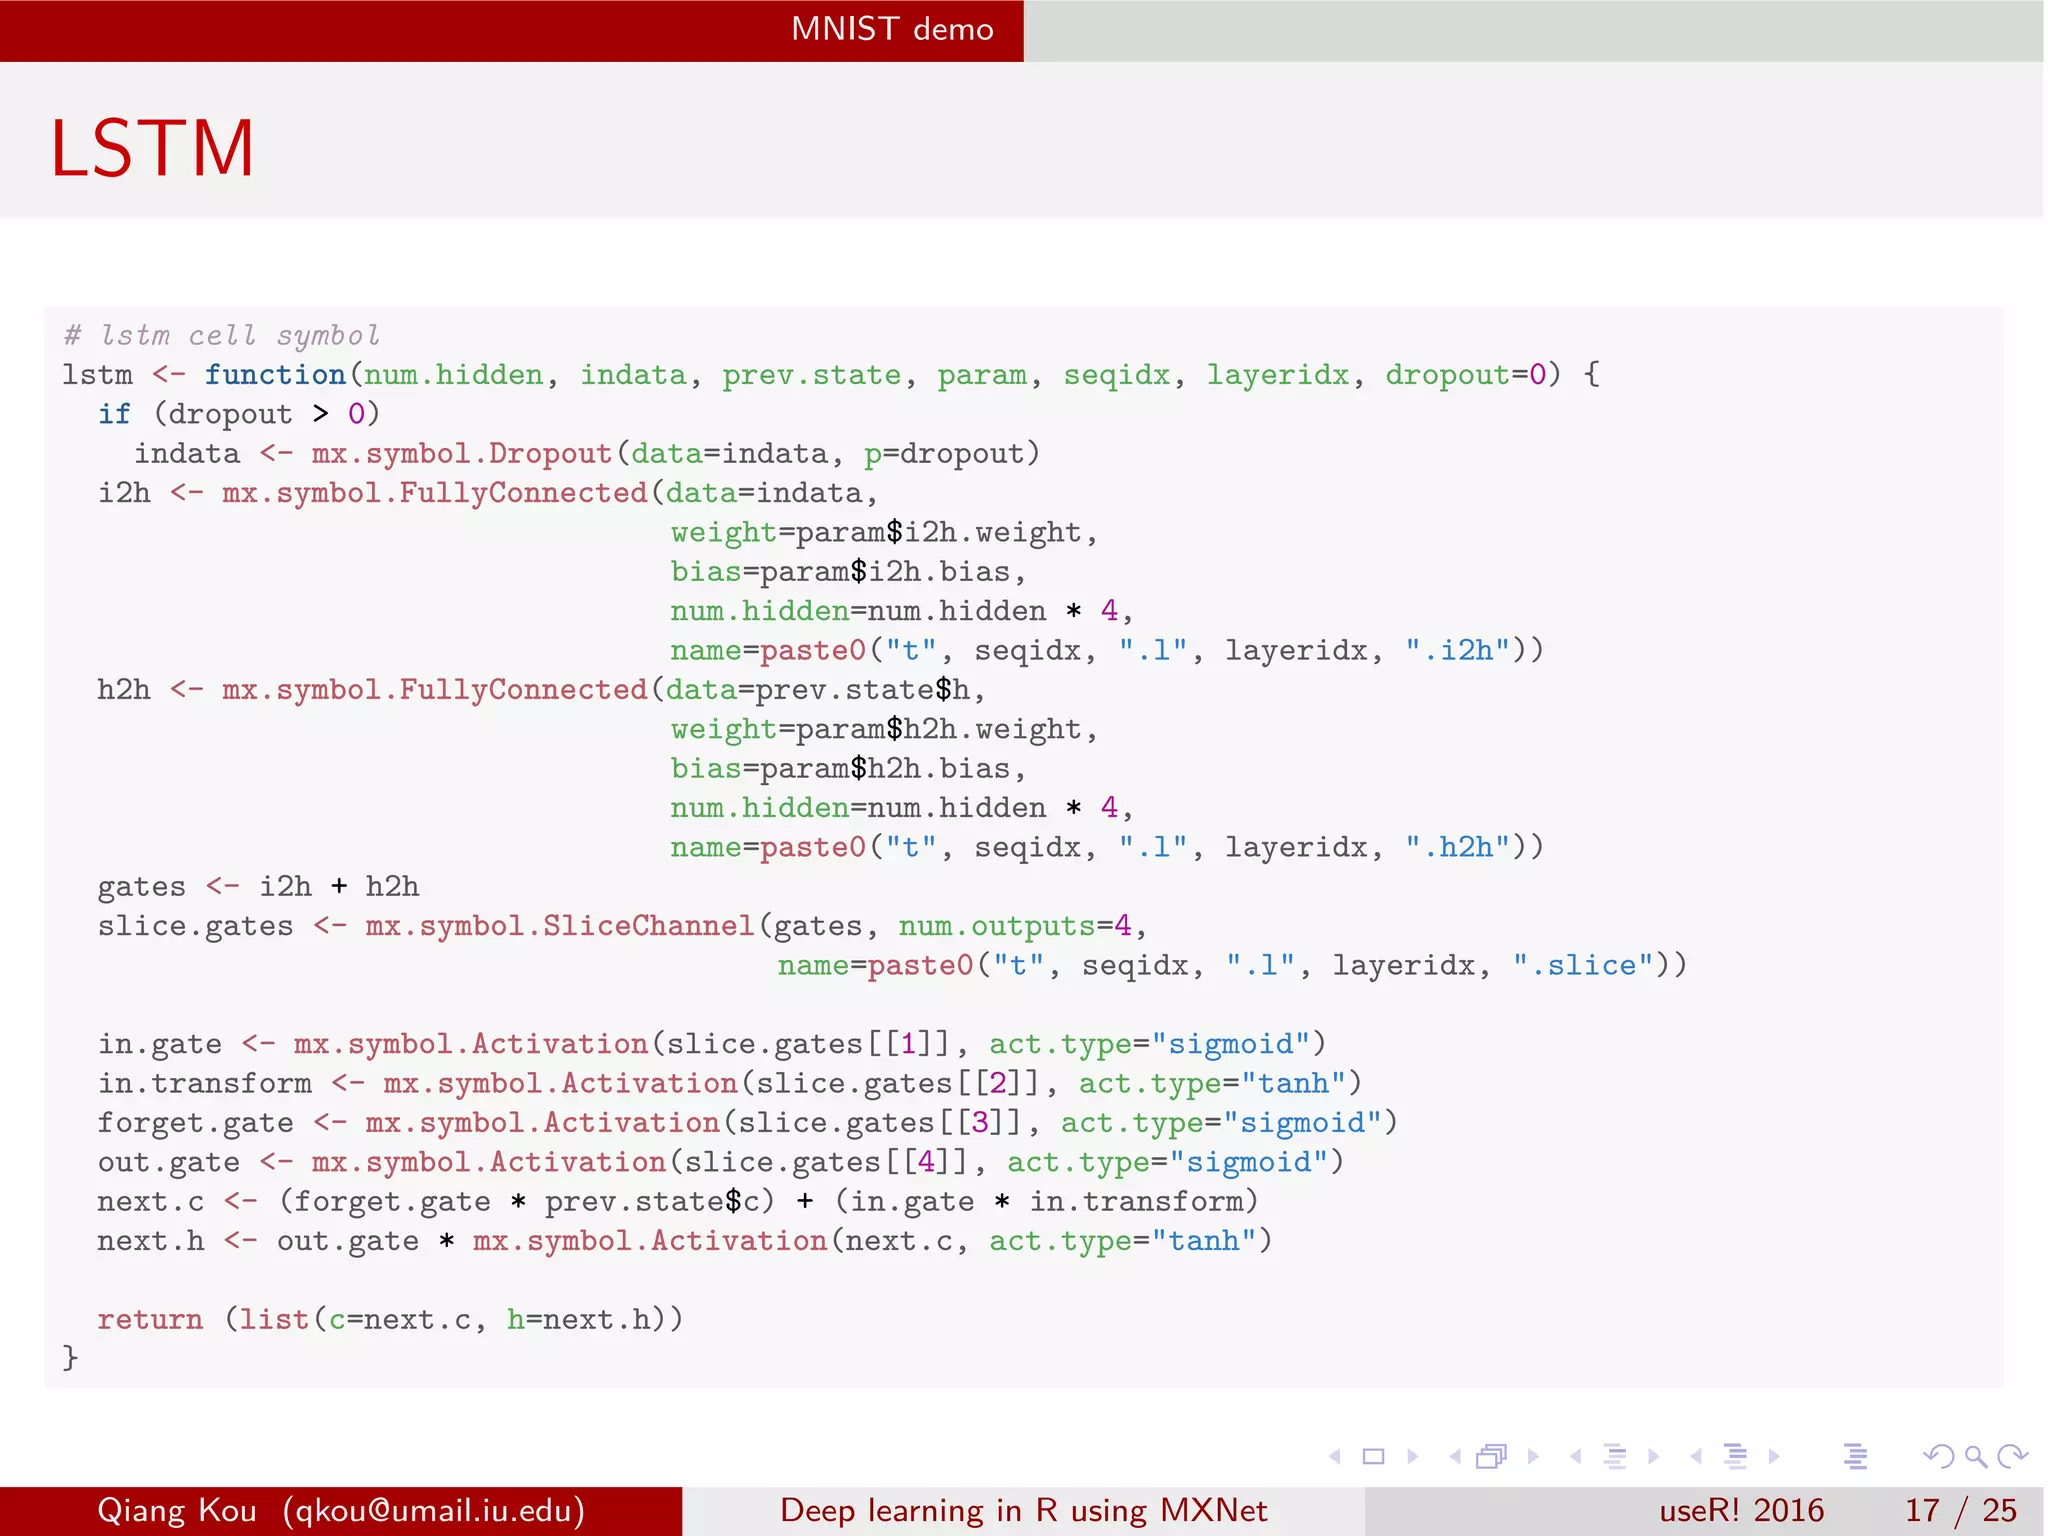Go to next frame arrow beside stacked frames
Screen dimensions: 2048x1536
tap(1533, 1457)
